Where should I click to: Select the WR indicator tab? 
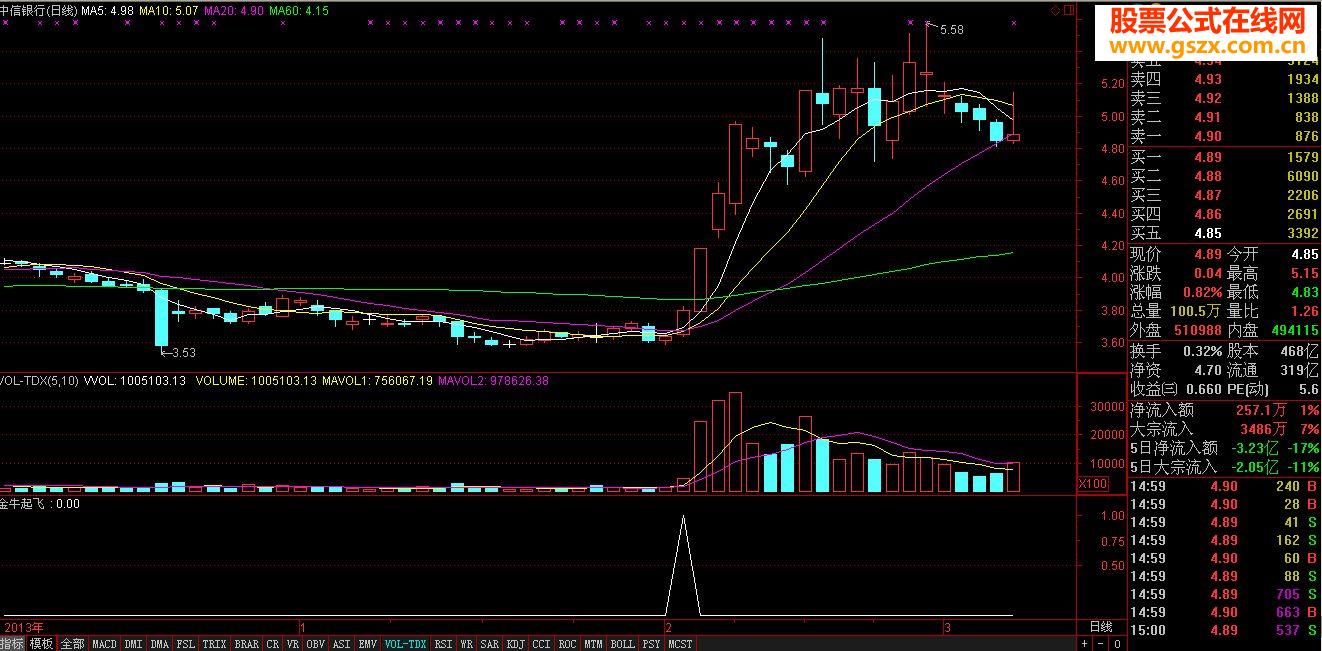467,644
